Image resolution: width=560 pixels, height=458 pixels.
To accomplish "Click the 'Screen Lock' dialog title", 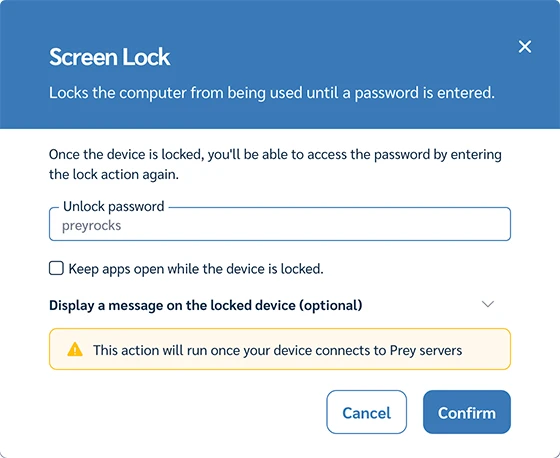I will pyautogui.click(x=110, y=57).
